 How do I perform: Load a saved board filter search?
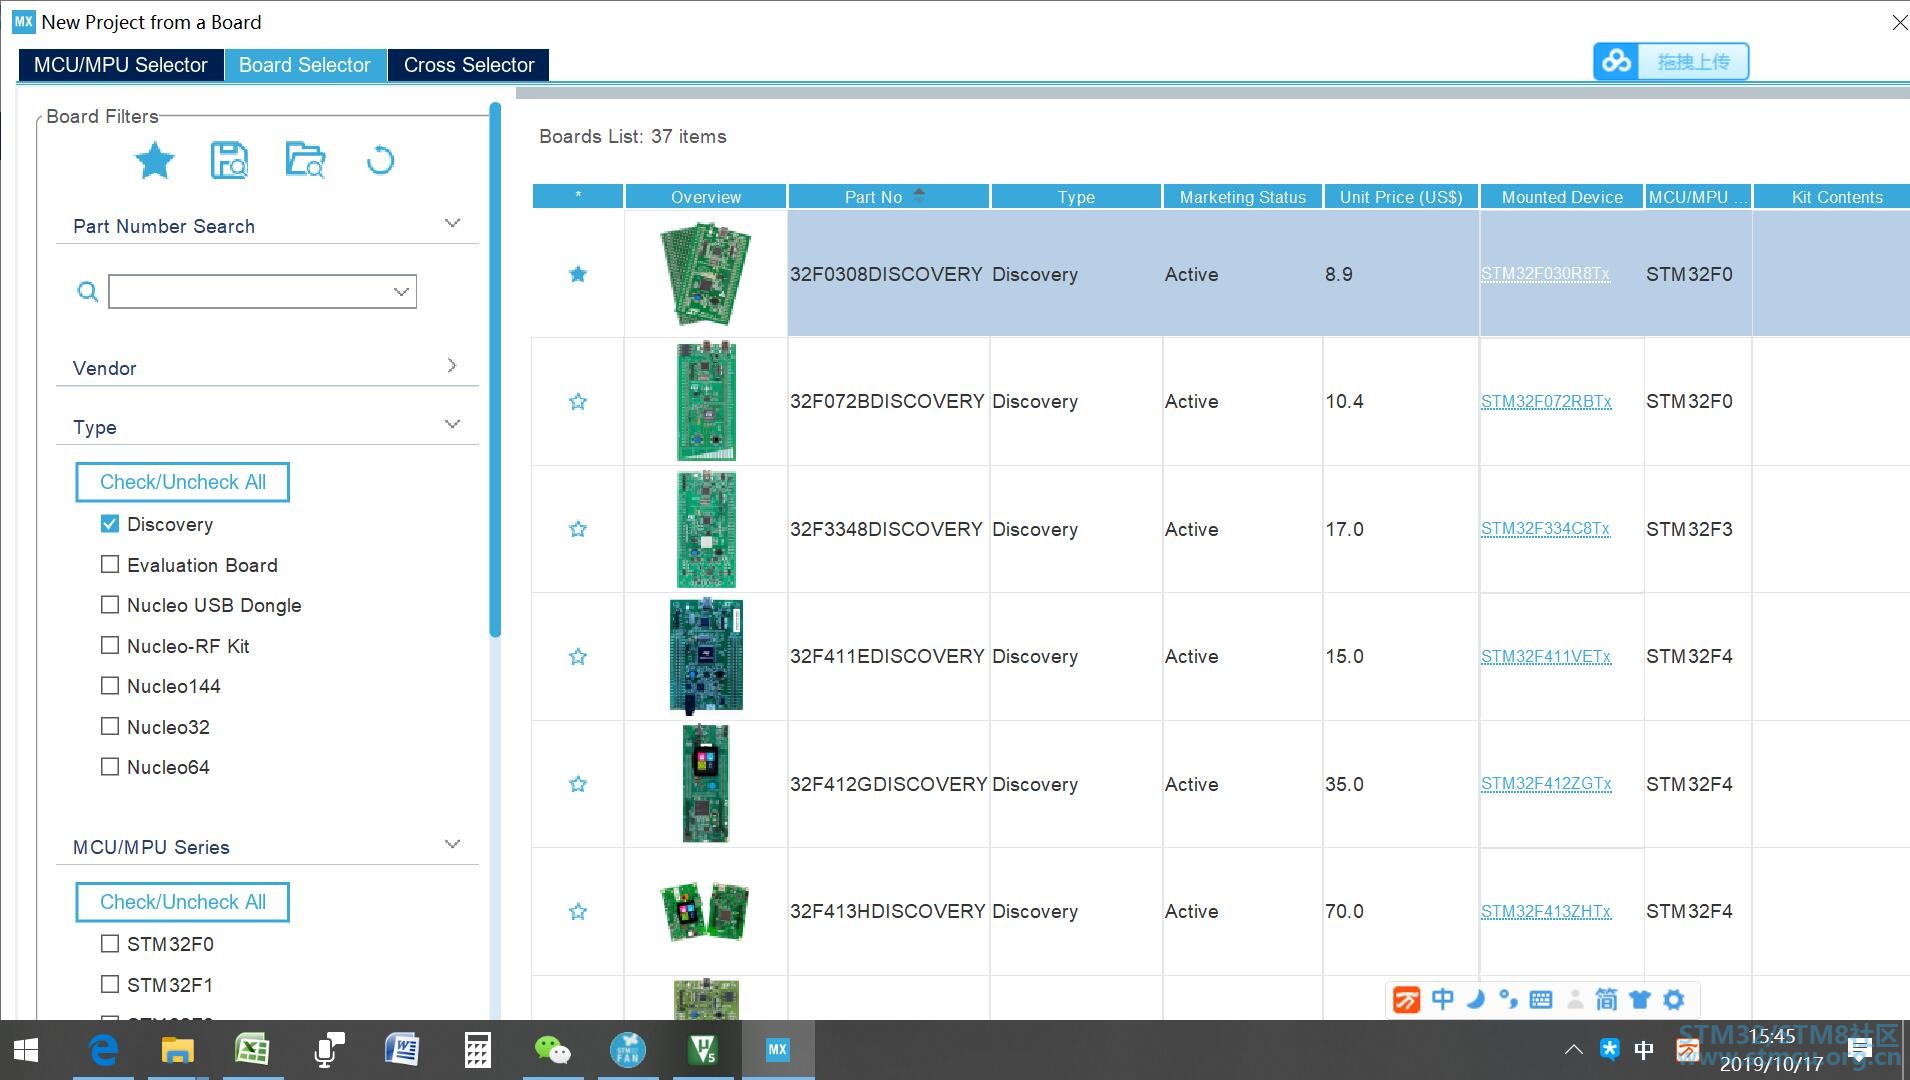point(305,160)
